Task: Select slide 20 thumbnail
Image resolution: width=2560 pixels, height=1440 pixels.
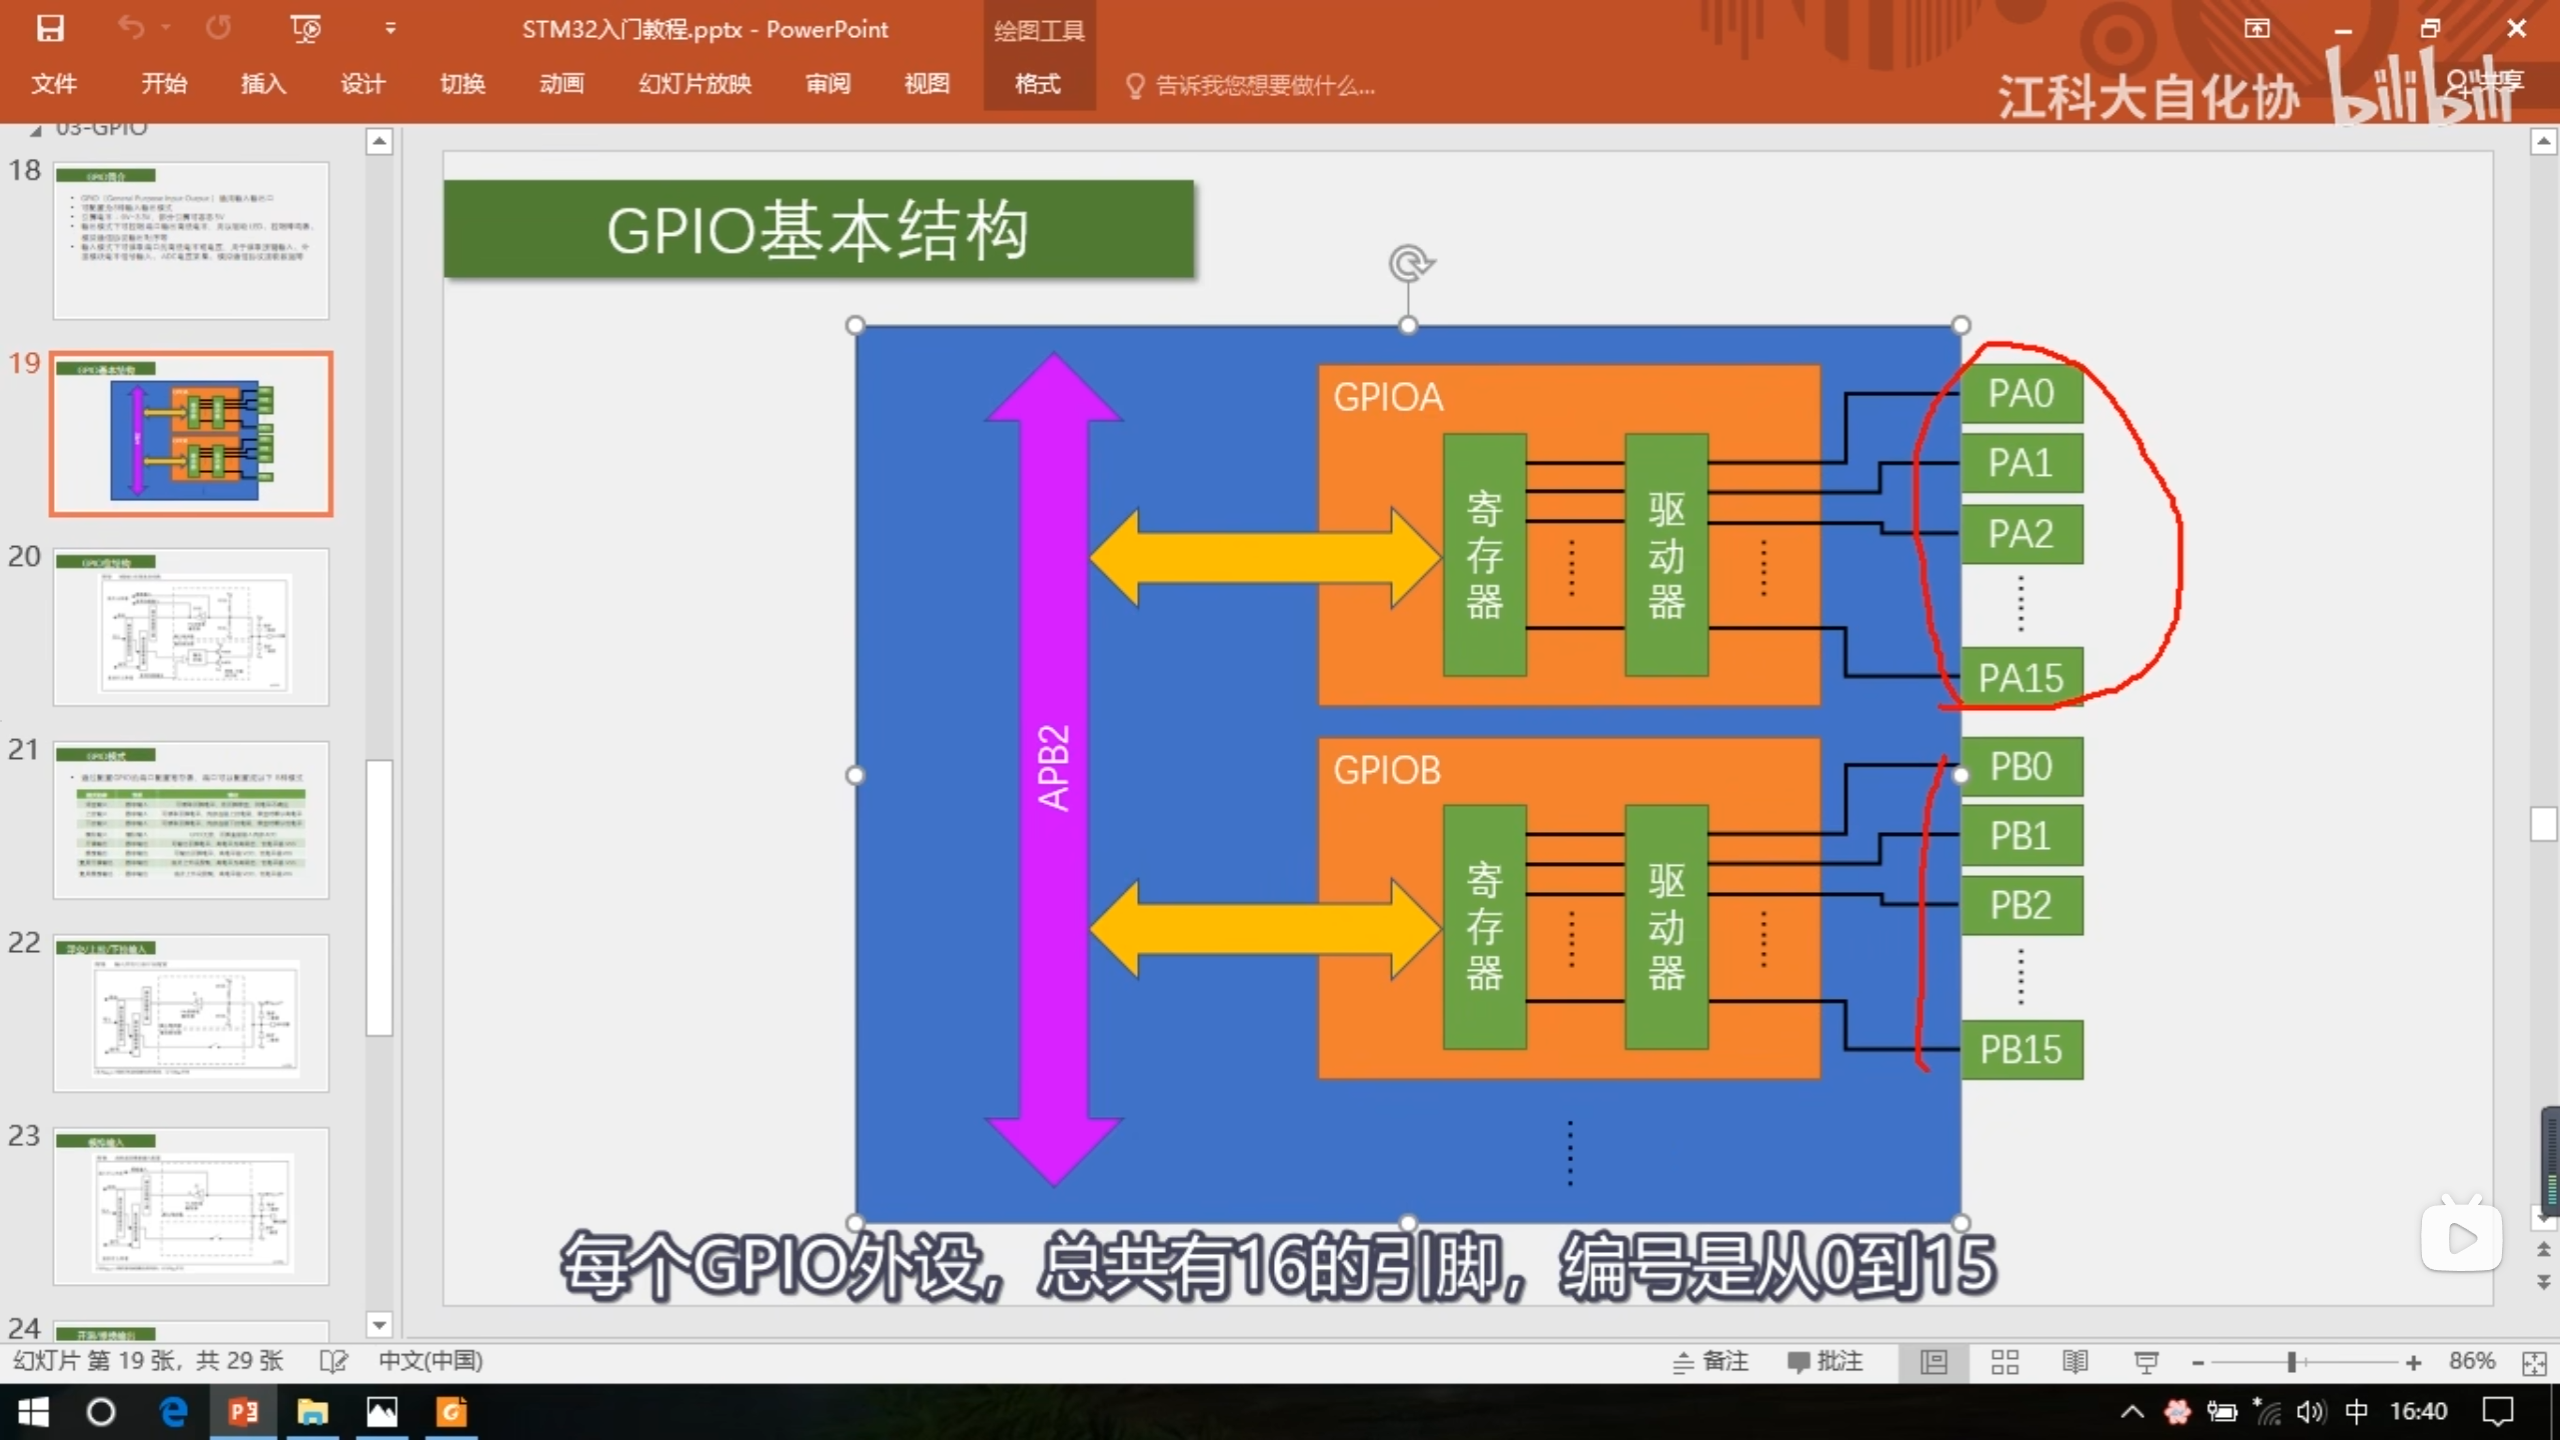Action: (191, 626)
